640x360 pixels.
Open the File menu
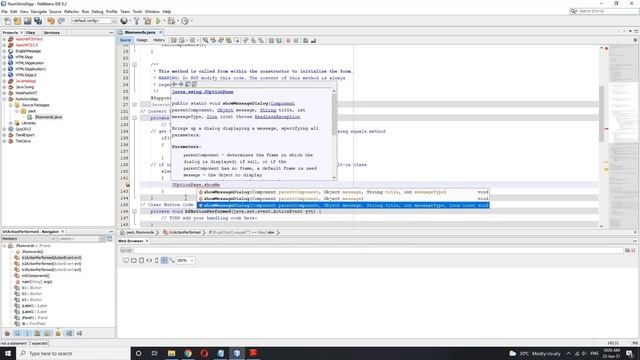(x=4, y=11)
